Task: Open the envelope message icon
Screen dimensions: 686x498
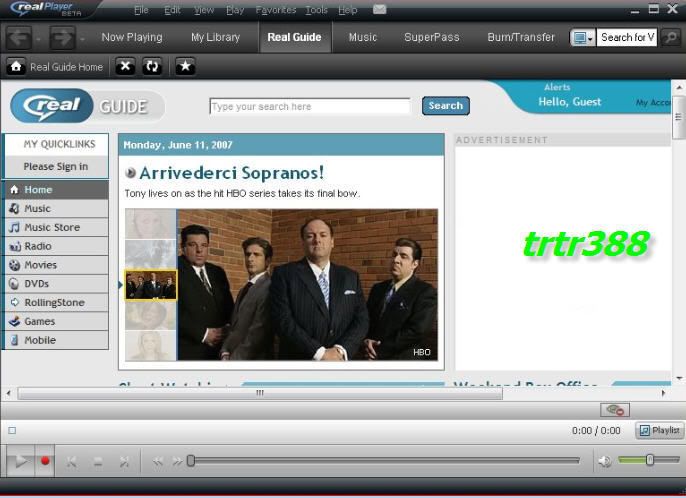Action: pyautogui.click(x=379, y=10)
